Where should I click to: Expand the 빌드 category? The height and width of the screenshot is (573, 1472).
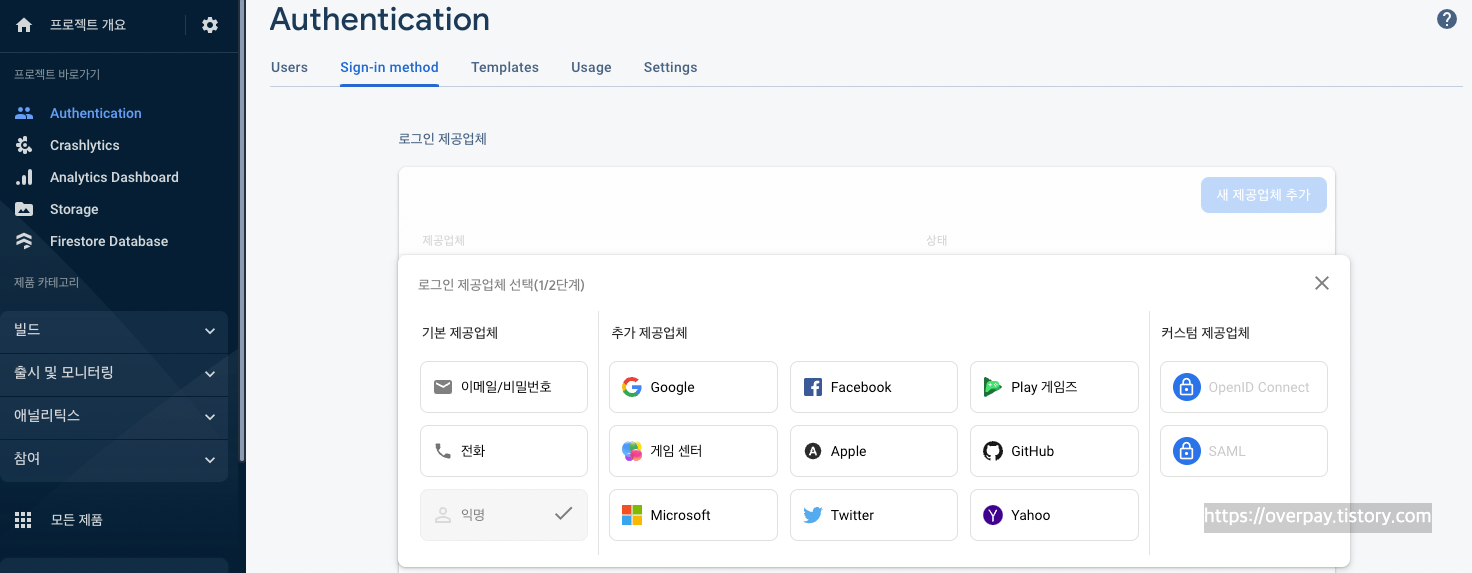point(114,331)
